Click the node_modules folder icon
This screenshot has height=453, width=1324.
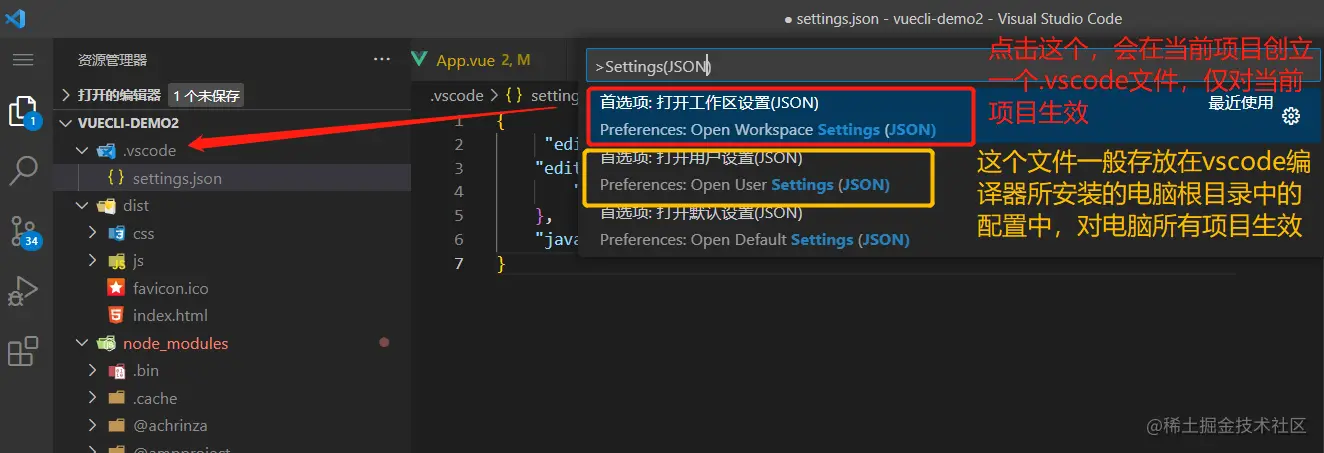(x=106, y=343)
